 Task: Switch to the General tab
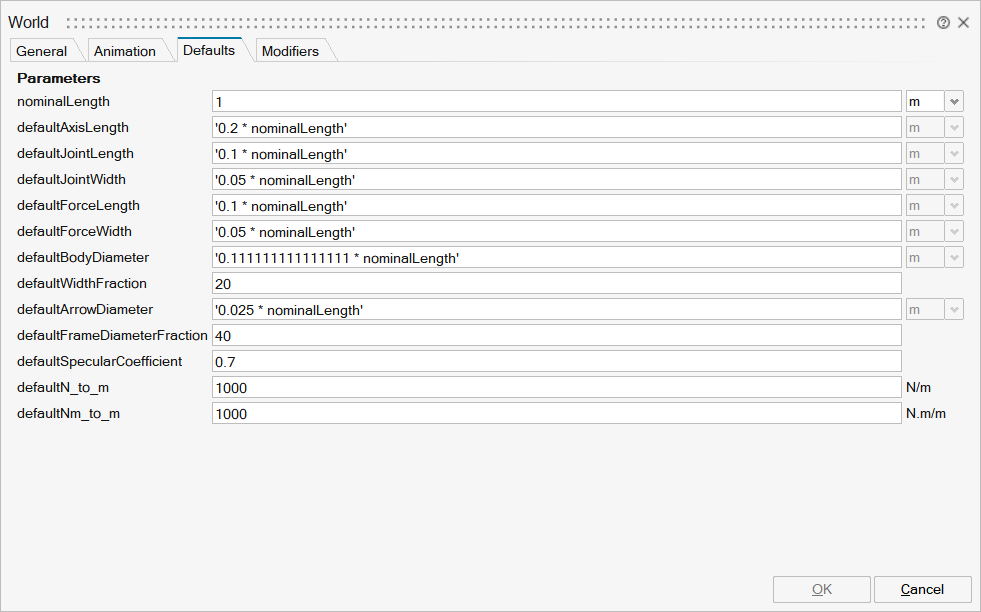click(42, 51)
